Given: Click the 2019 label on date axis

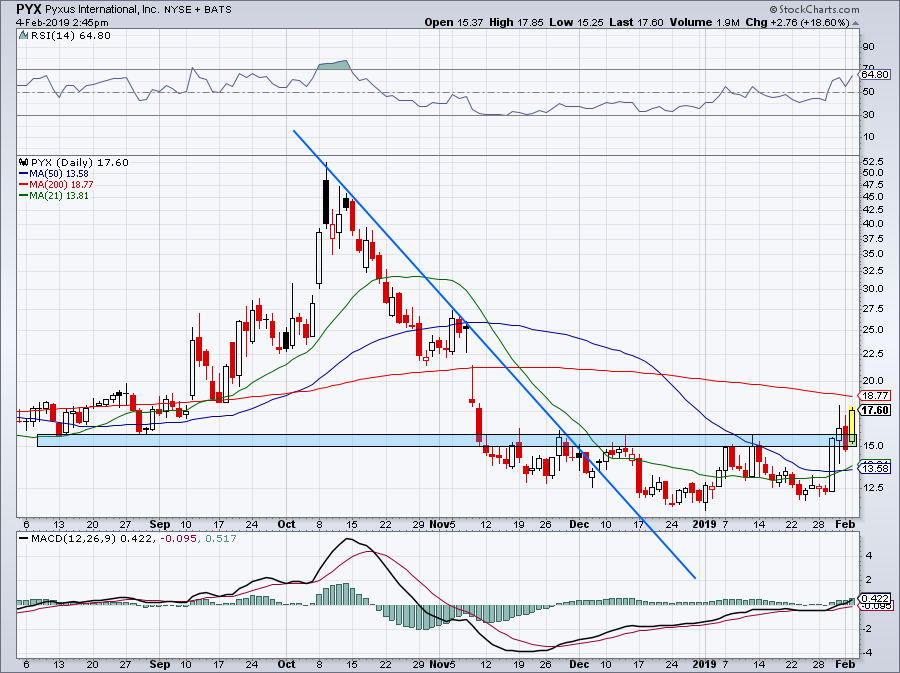Looking at the screenshot, I should (x=706, y=523).
